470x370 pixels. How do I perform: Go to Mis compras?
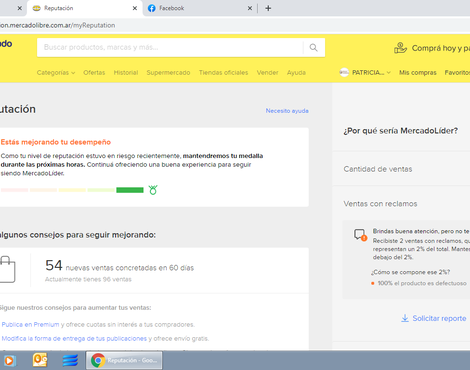[x=418, y=72]
